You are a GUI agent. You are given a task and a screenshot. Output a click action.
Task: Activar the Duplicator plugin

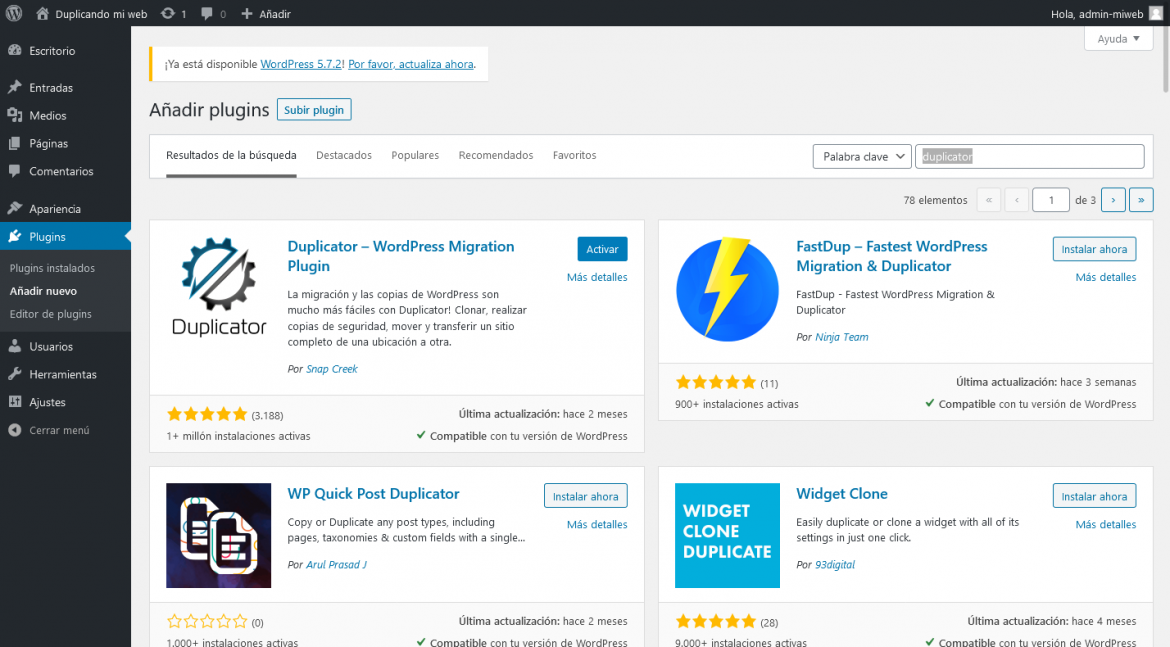tap(602, 248)
